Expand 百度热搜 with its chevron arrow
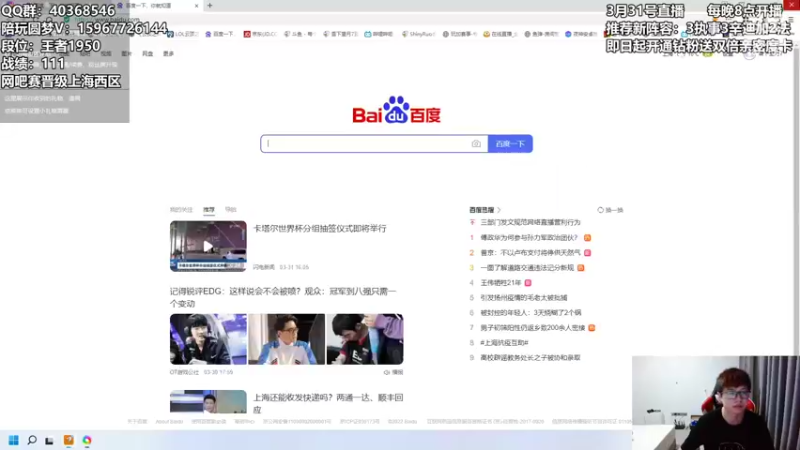 click(499, 210)
